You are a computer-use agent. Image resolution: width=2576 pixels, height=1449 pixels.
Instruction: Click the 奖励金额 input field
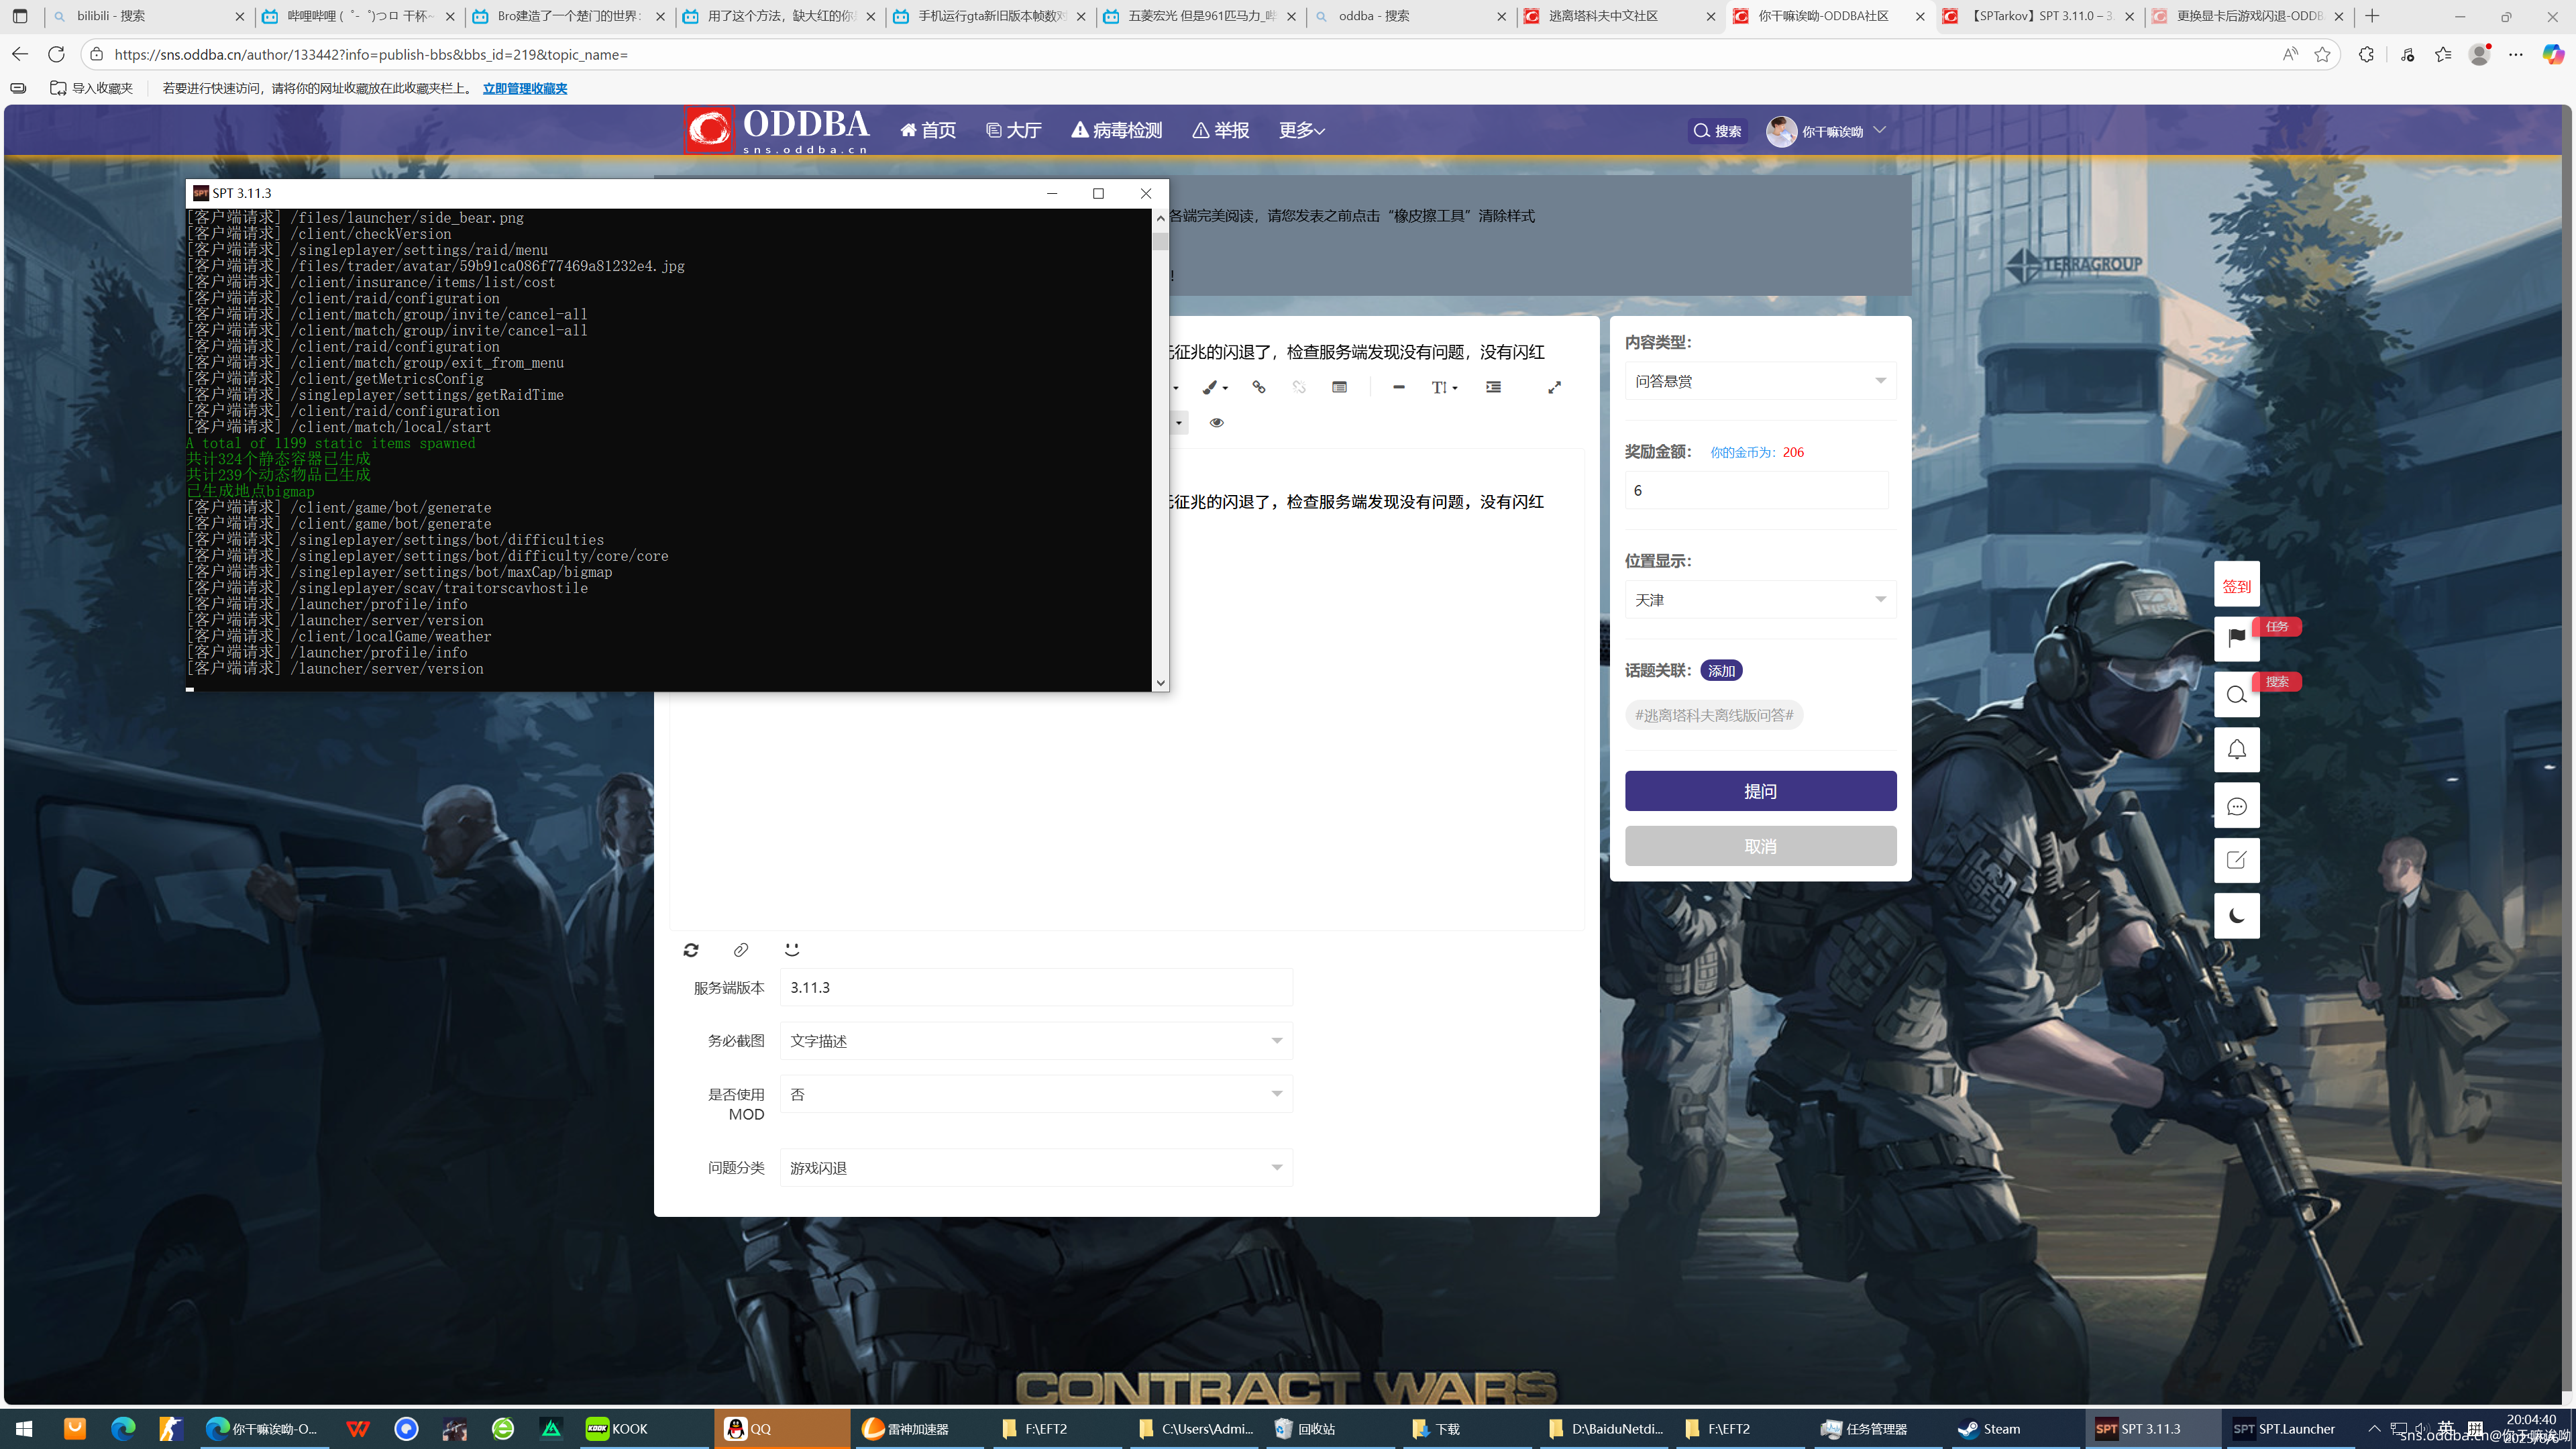1756,490
